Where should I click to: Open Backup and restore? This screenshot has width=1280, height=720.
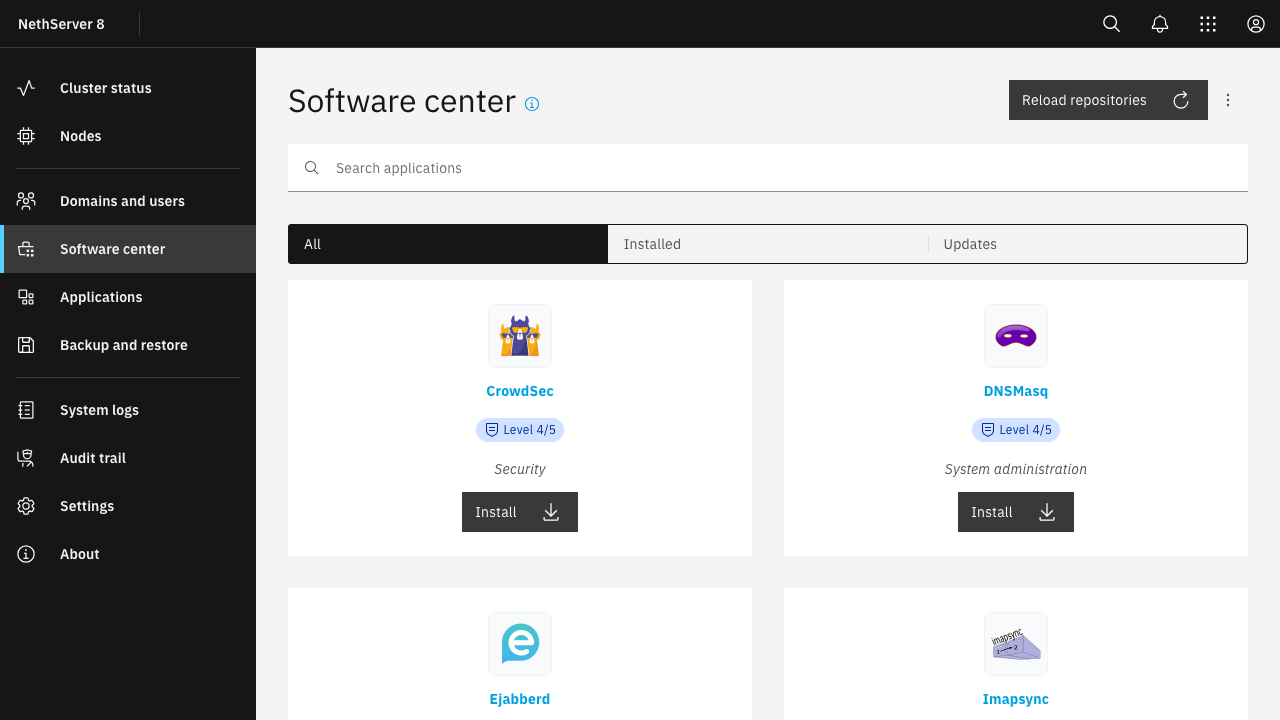(x=128, y=345)
